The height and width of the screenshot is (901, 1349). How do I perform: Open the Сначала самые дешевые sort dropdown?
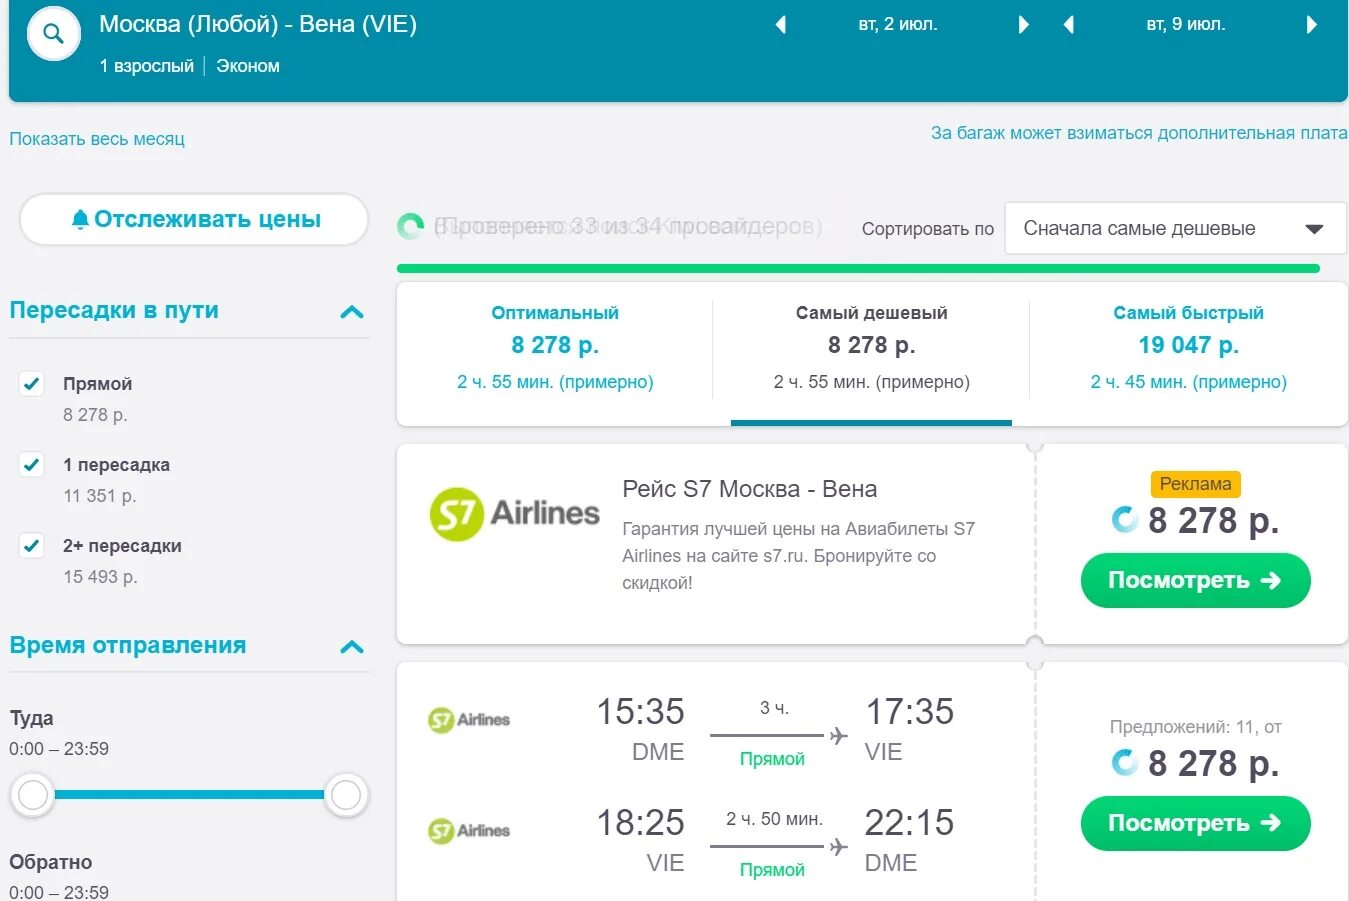pos(1175,228)
